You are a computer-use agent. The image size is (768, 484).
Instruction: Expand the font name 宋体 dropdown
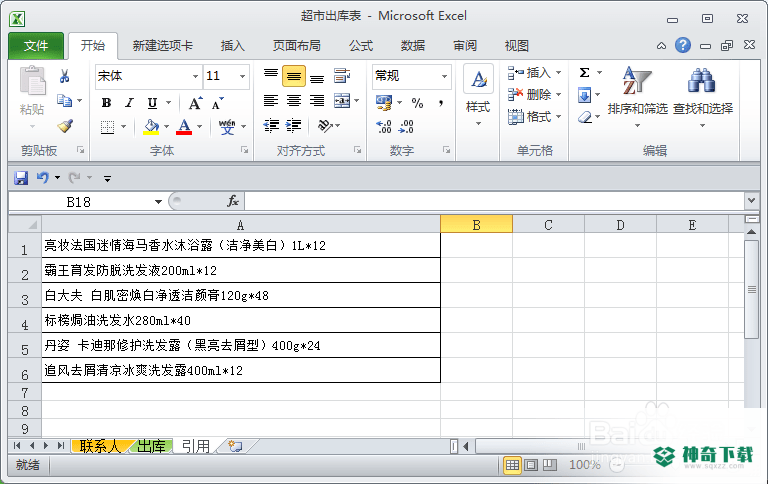point(195,76)
